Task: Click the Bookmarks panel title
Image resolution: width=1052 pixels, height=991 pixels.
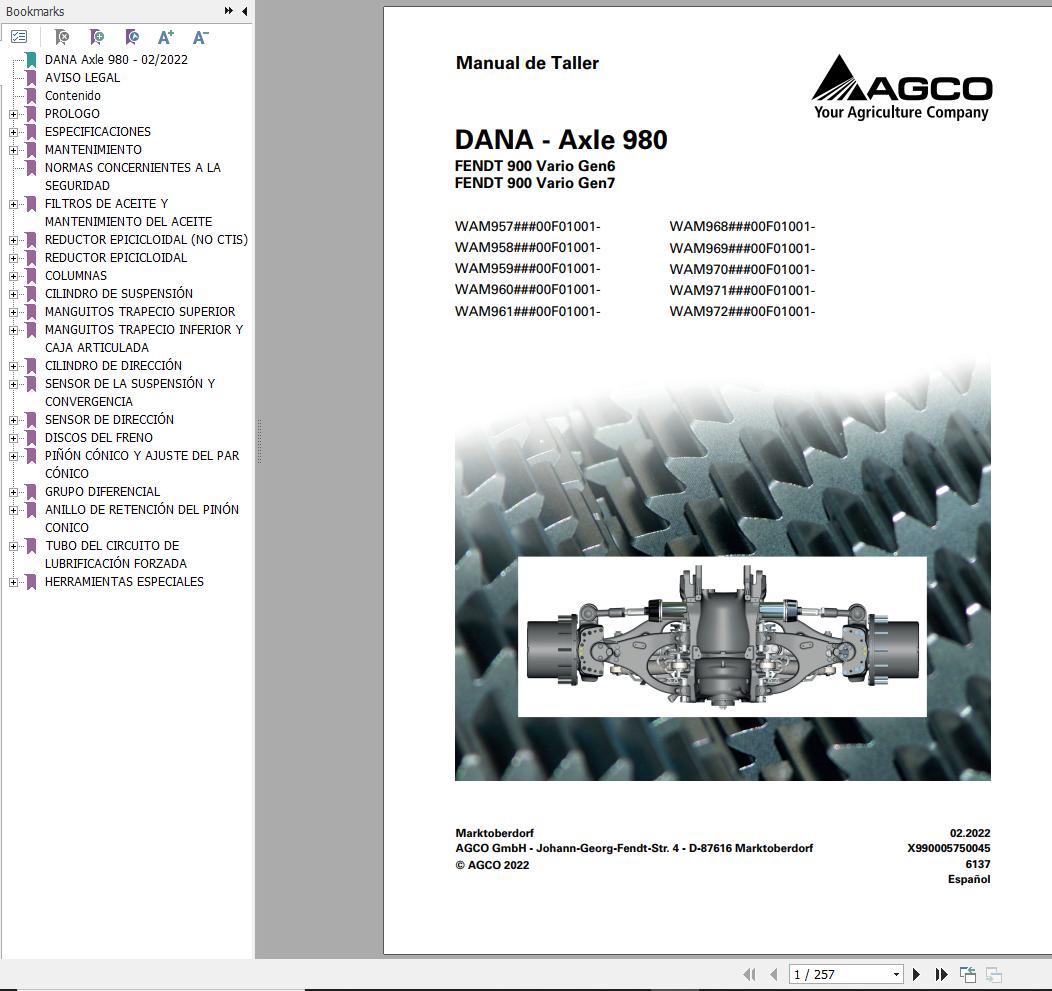Action: tap(35, 11)
